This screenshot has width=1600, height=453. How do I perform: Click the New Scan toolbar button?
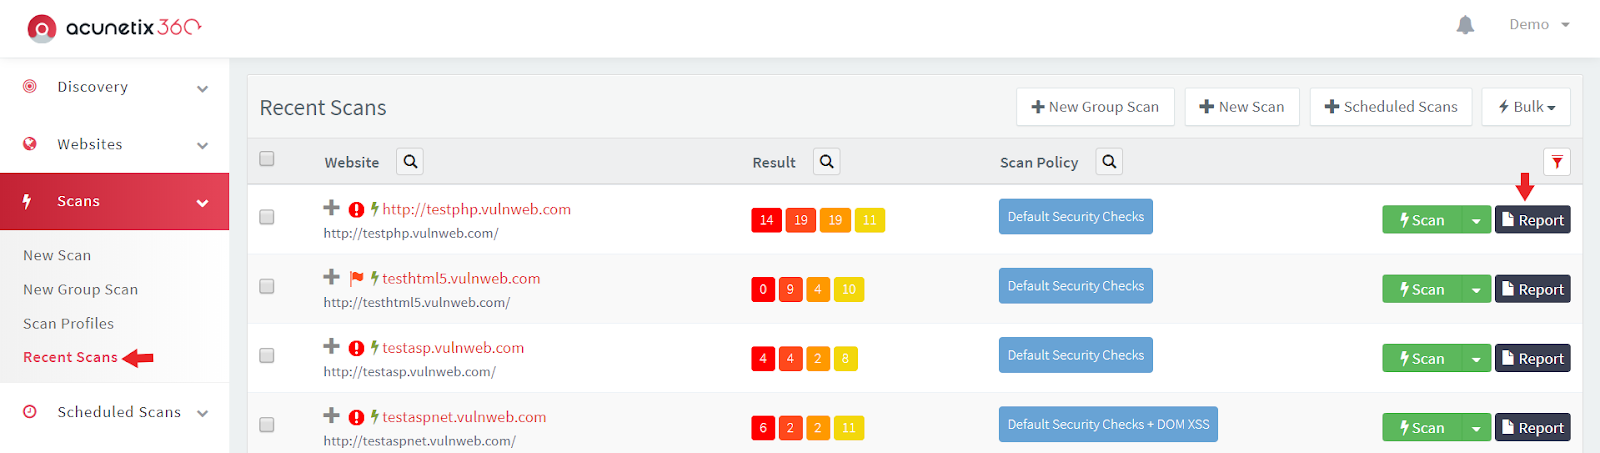[x=1242, y=107]
